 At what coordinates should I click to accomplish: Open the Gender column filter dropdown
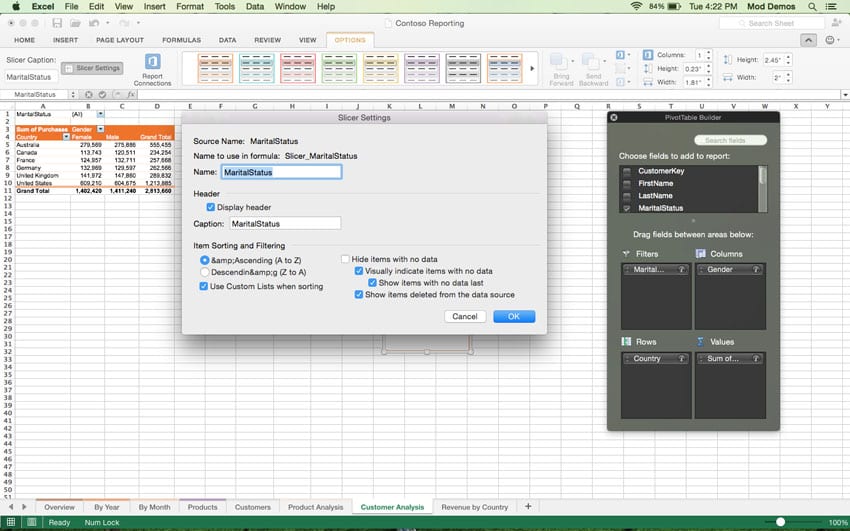(100, 130)
